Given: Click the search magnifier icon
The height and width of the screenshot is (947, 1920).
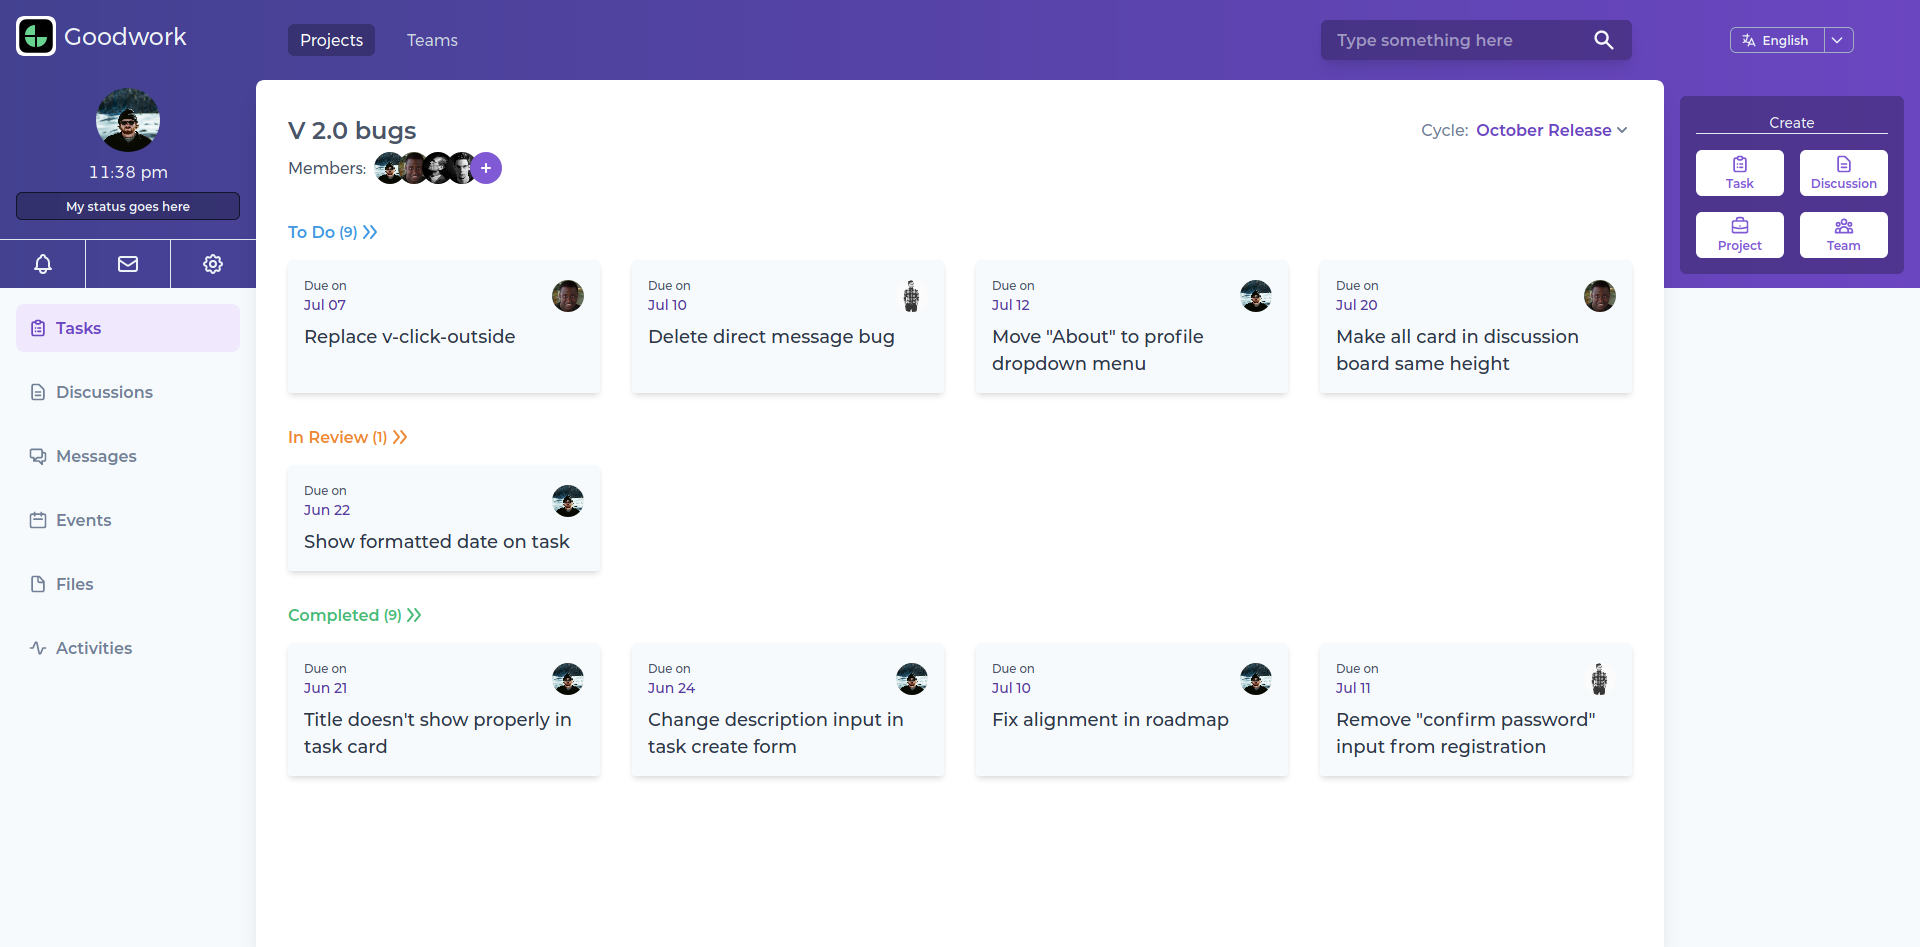Looking at the screenshot, I should (1603, 40).
